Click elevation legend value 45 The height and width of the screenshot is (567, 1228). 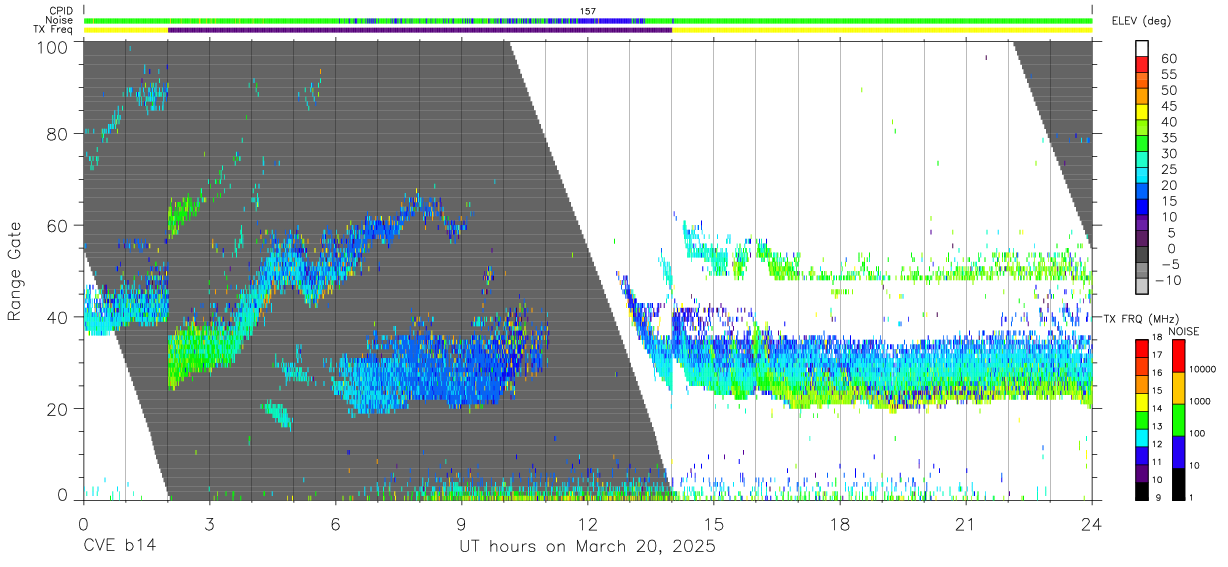click(x=1168, y=106)
